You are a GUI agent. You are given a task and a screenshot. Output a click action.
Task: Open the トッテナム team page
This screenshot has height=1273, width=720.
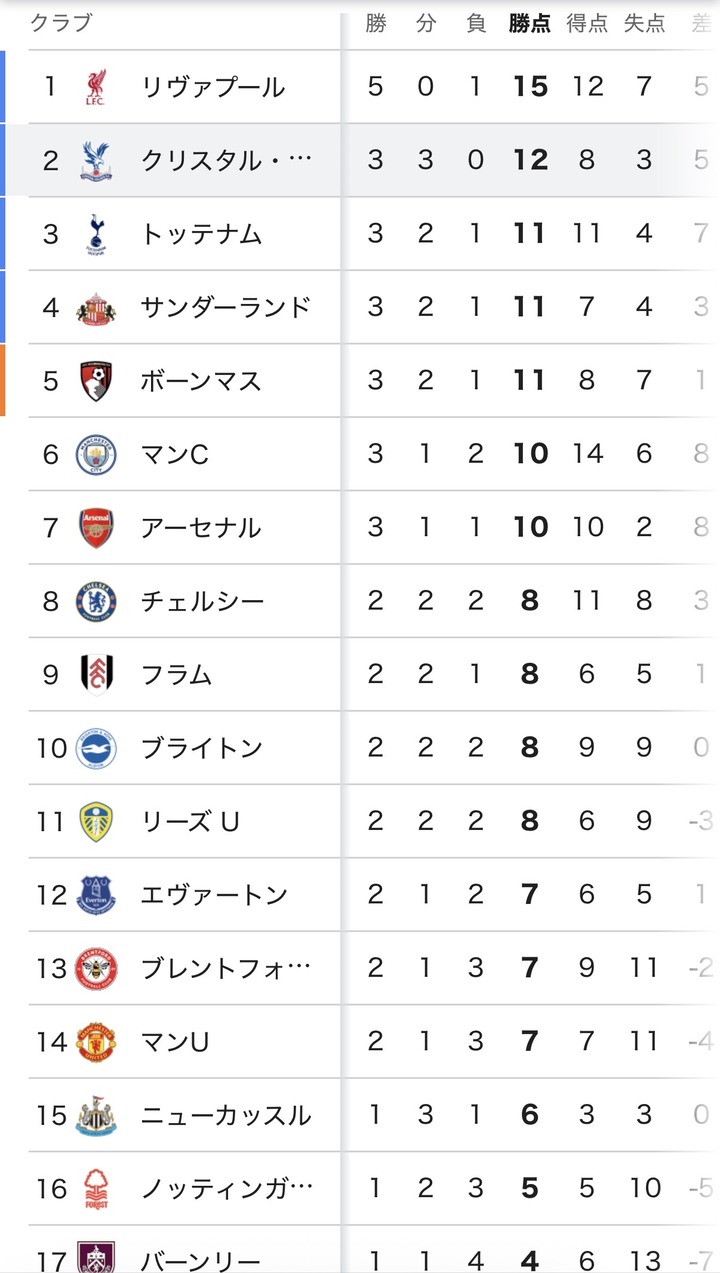201,234
